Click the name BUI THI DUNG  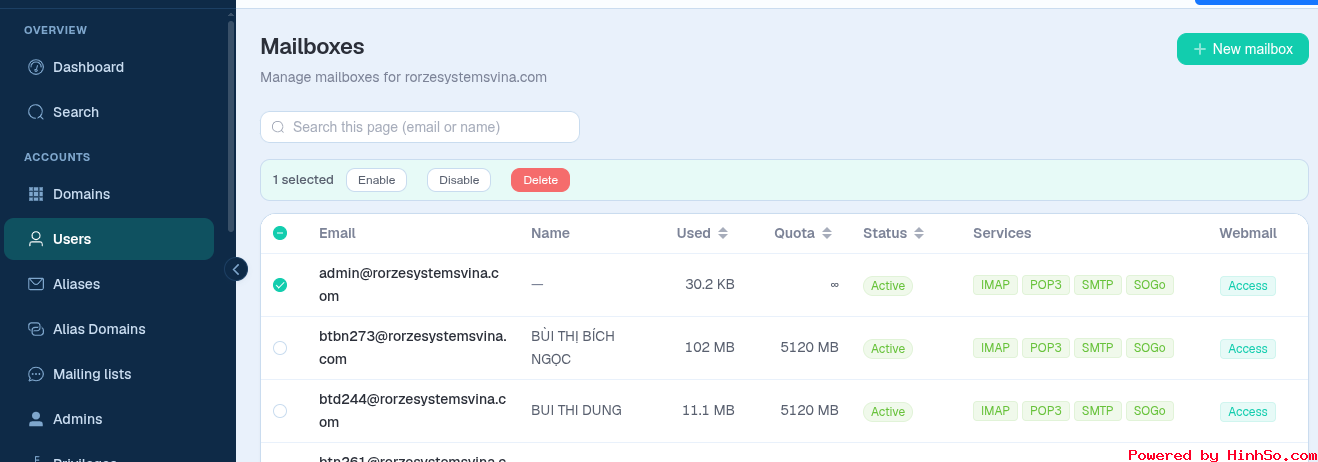click(576, 410)
